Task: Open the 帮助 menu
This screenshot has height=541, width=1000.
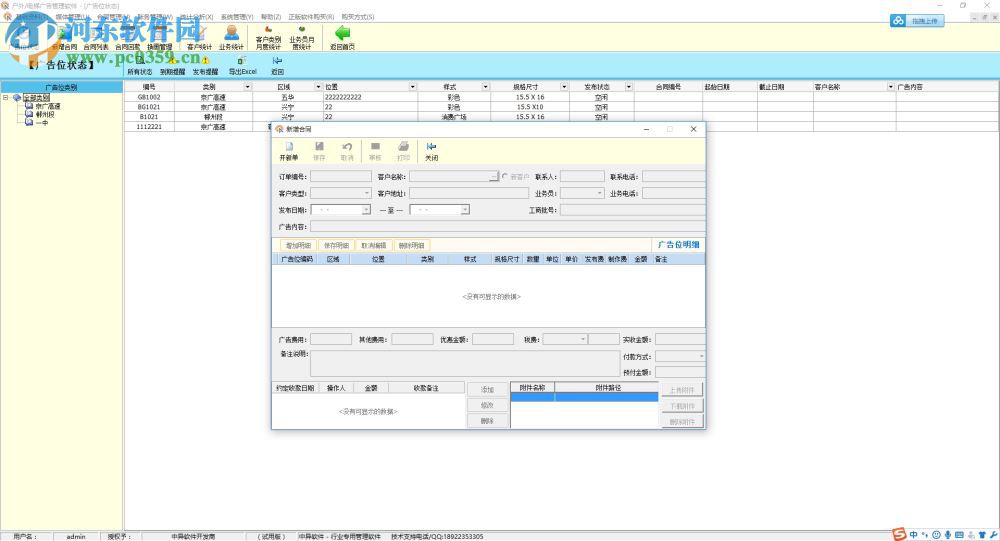Action: click(270, 17)
